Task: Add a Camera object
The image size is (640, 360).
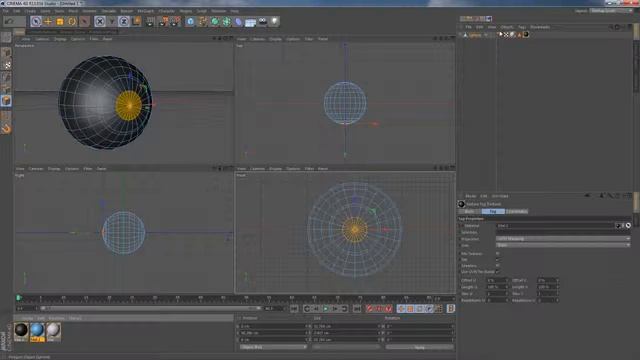Action: tap(263, 21)
